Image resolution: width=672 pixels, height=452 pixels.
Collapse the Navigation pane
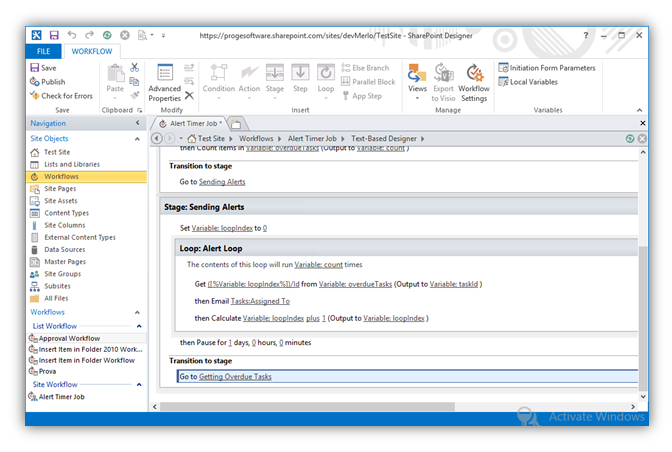tap(138, 123)
